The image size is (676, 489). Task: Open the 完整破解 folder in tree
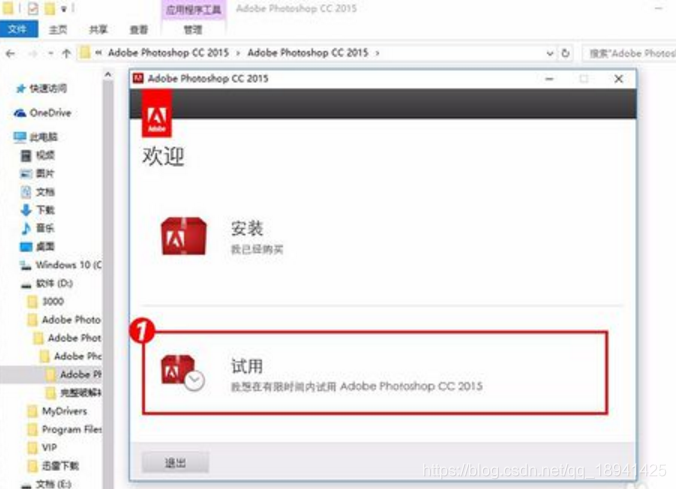[x=74, y=392]
